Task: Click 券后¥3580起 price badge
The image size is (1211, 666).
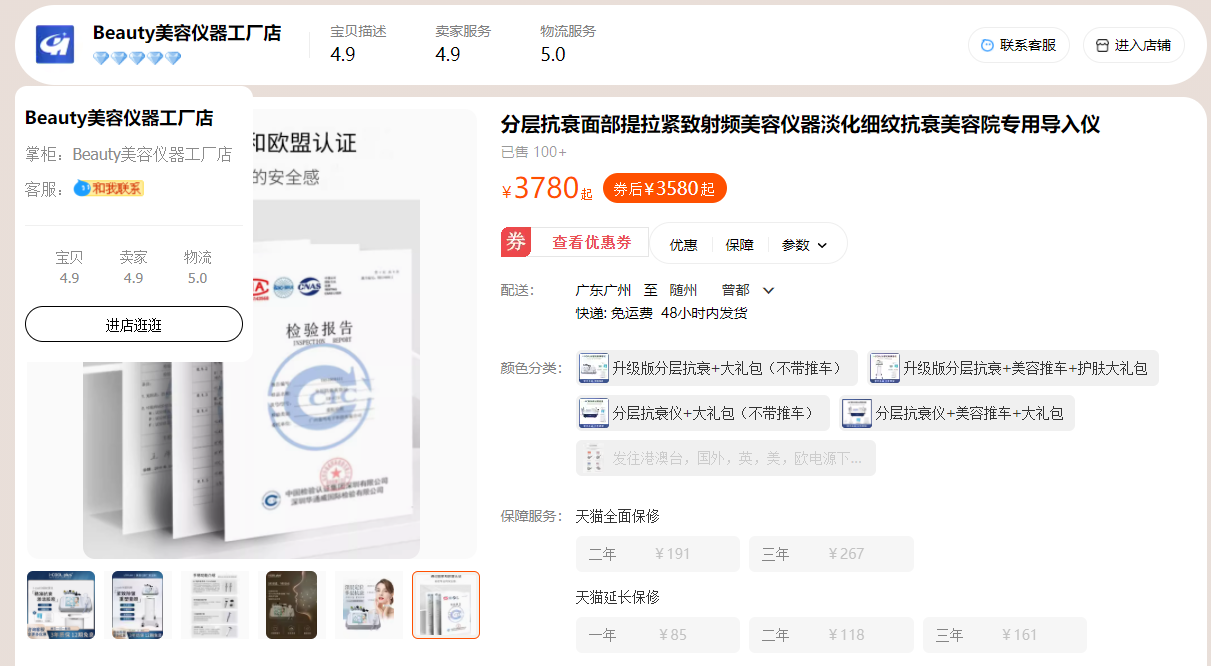Action: [x=665, y=188]
